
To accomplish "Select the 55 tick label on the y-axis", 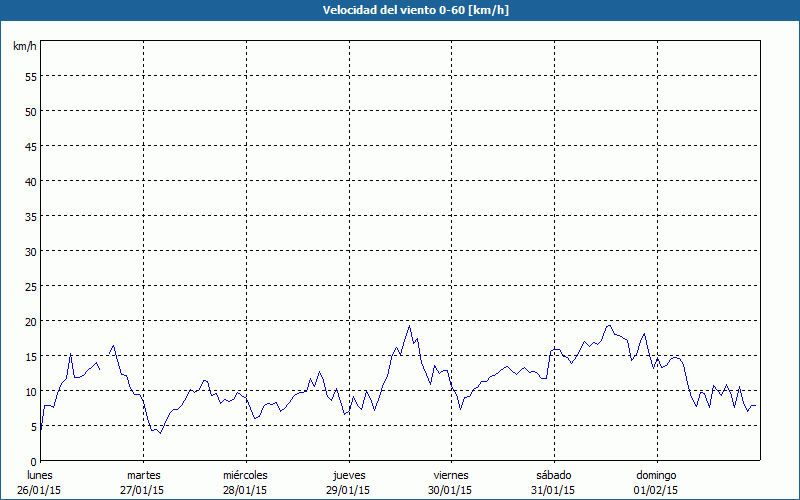I will coord(30,76).
